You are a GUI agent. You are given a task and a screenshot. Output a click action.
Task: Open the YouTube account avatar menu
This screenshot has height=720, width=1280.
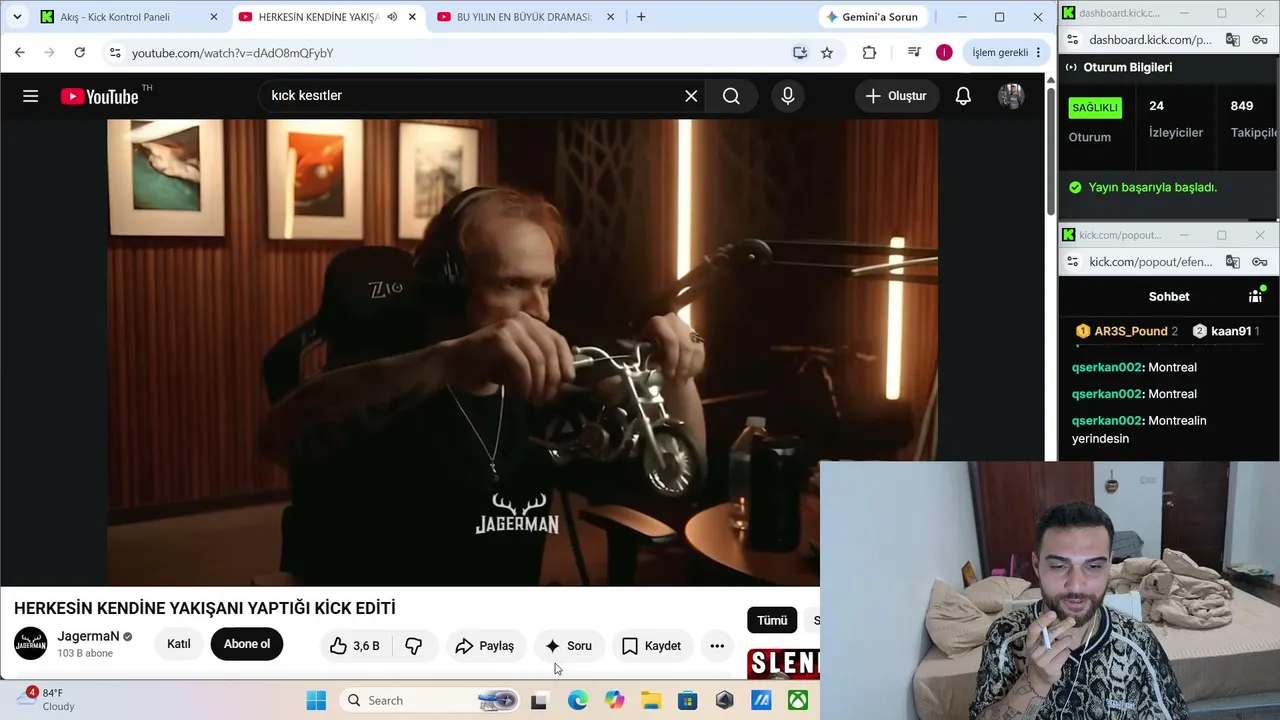[x=1011, y=96]
